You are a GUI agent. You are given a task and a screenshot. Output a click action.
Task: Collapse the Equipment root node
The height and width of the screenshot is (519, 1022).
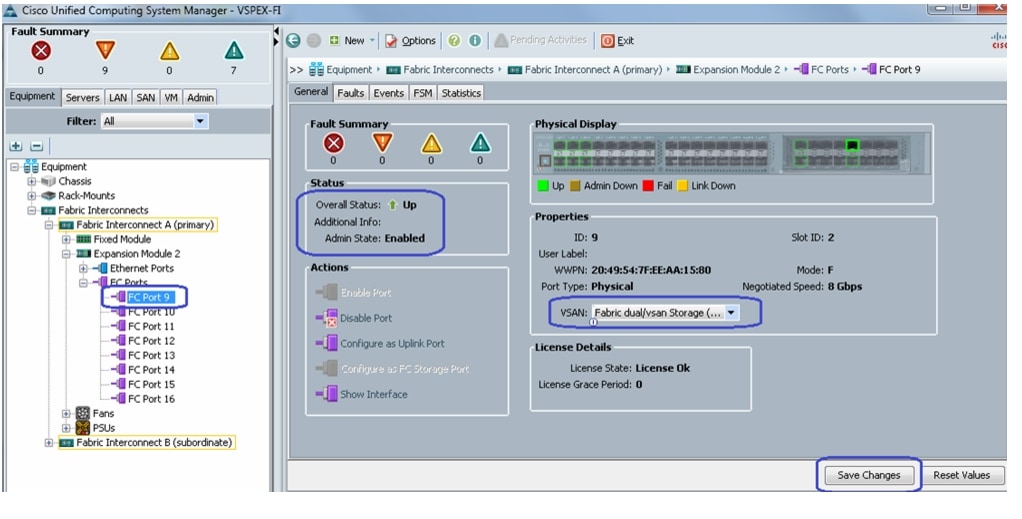(x=15, y=167)
